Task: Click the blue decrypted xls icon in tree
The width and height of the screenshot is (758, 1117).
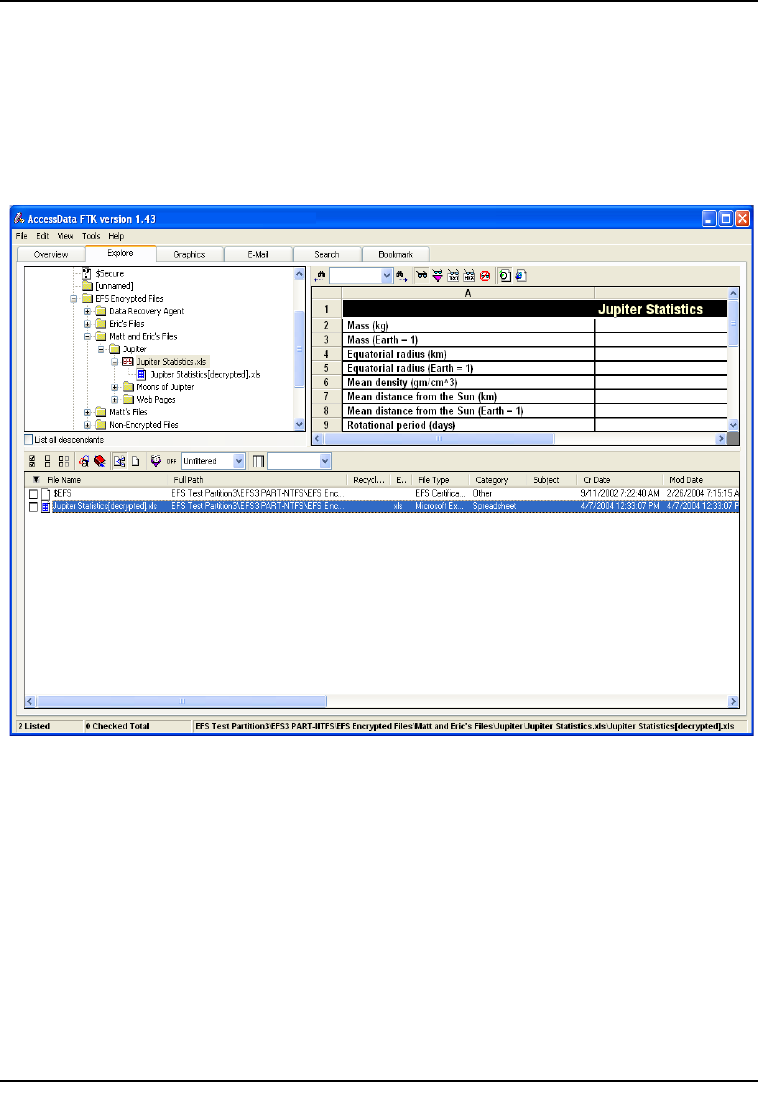Action: pos(141,375)
